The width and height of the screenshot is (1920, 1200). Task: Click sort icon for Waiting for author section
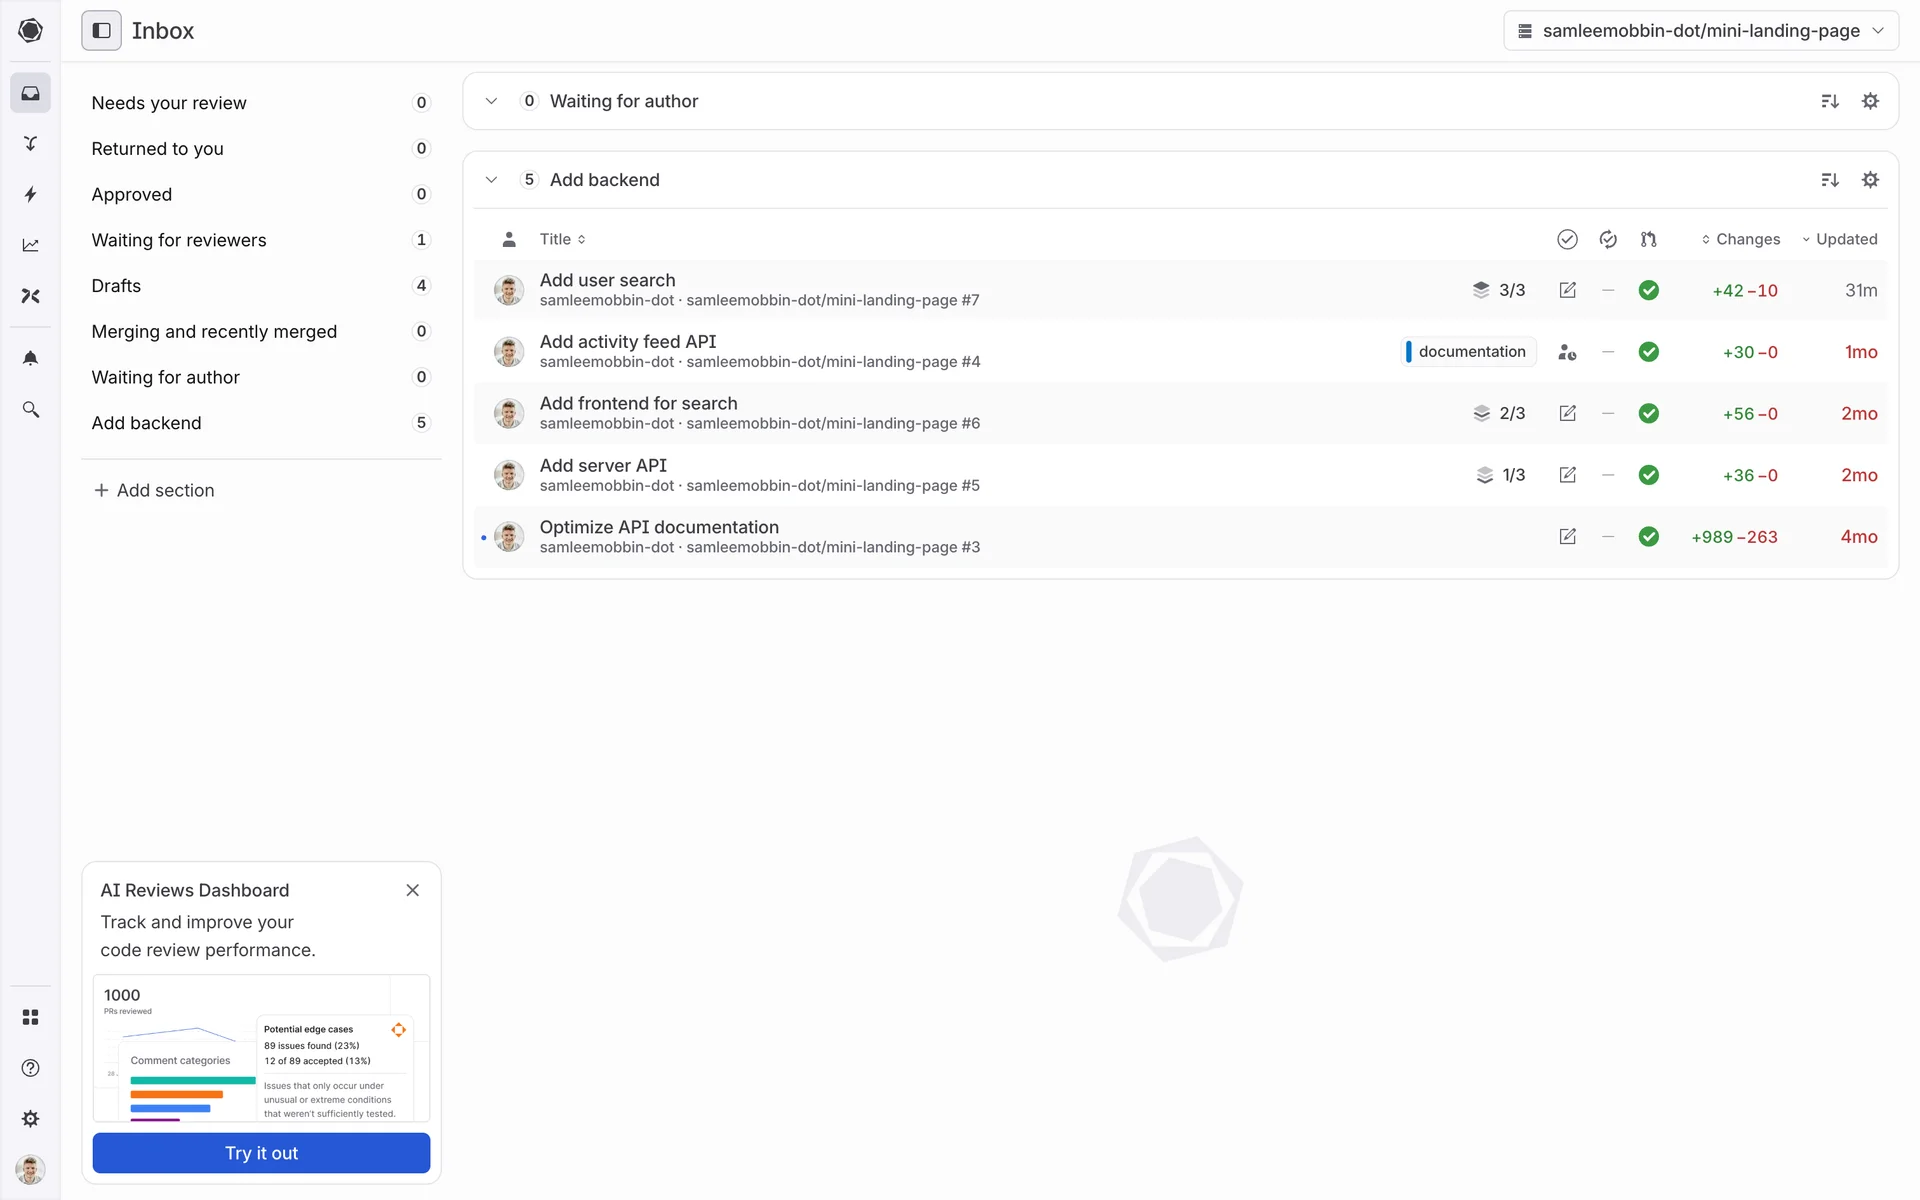(x=1829, y=101)
